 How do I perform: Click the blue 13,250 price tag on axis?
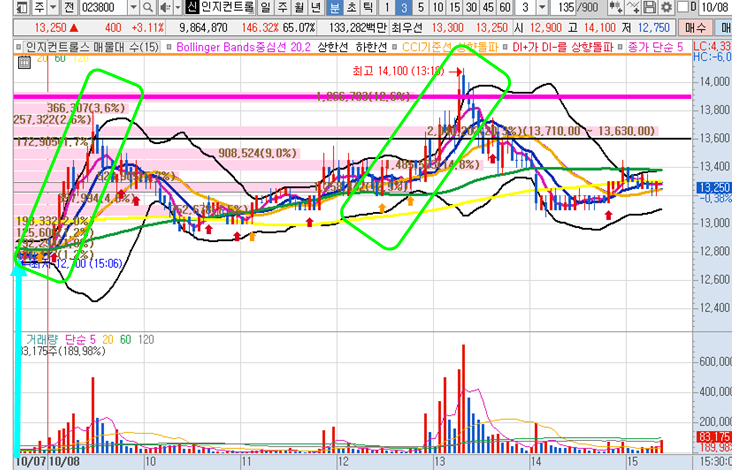point(714,188)
